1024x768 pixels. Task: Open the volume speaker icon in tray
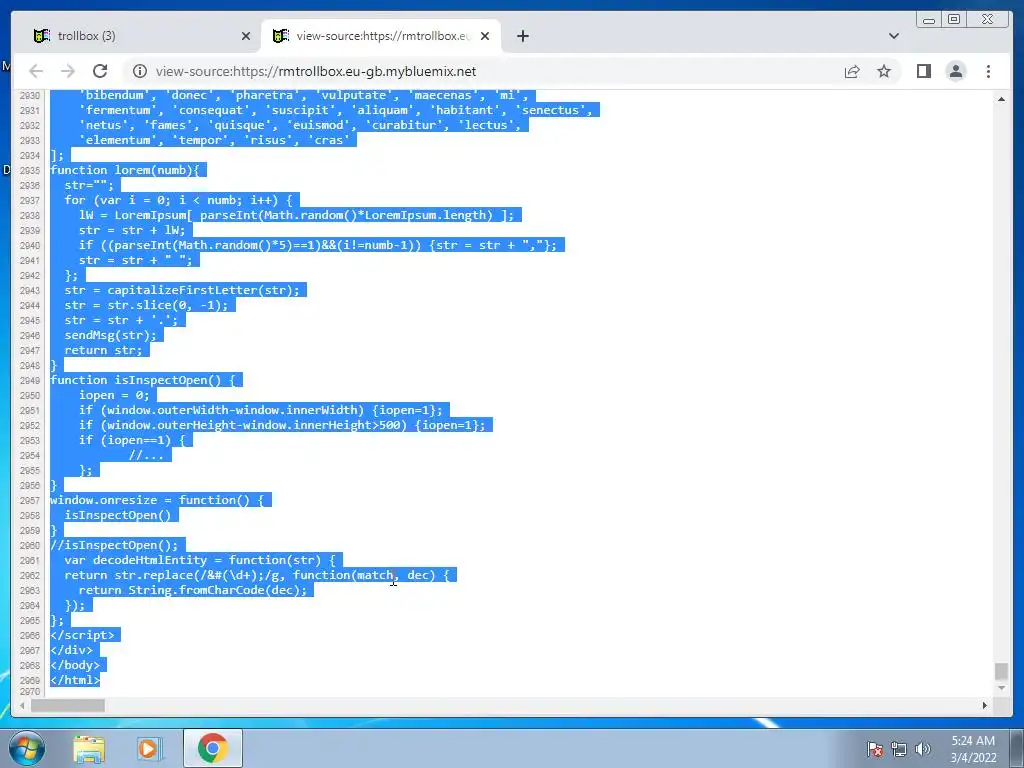(x=922, y=749)
